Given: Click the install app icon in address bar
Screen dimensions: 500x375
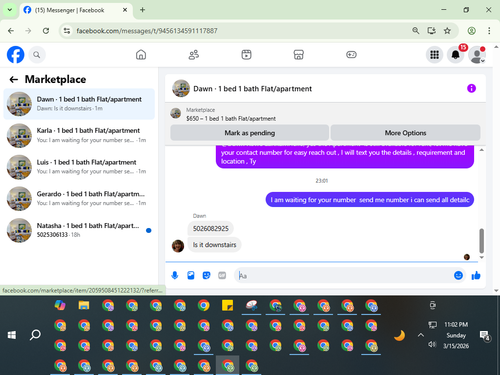Looking at the screenshot, I should point(431,31).
